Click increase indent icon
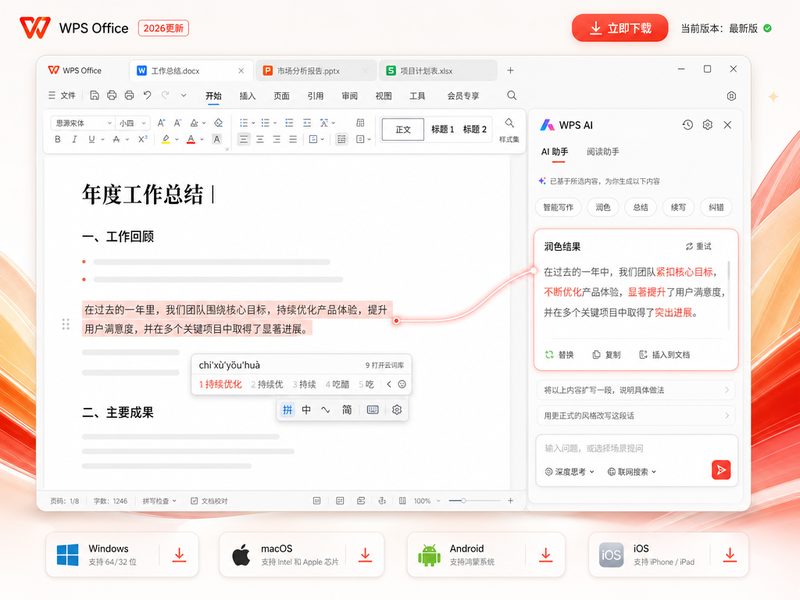This screenshot has height=600, width=800. click(x=307, y=123)
